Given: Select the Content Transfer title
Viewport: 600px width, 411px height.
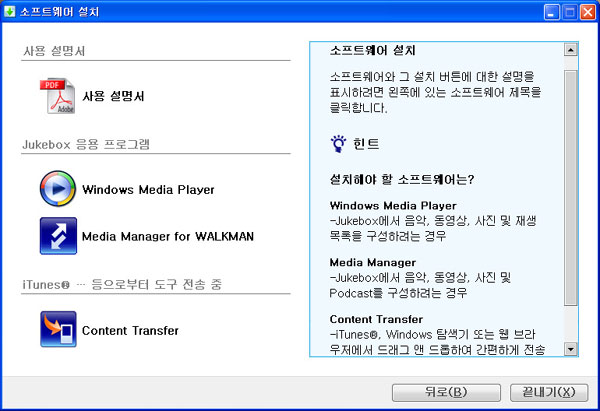Looking at the screenshot, I should pos(130,331).
